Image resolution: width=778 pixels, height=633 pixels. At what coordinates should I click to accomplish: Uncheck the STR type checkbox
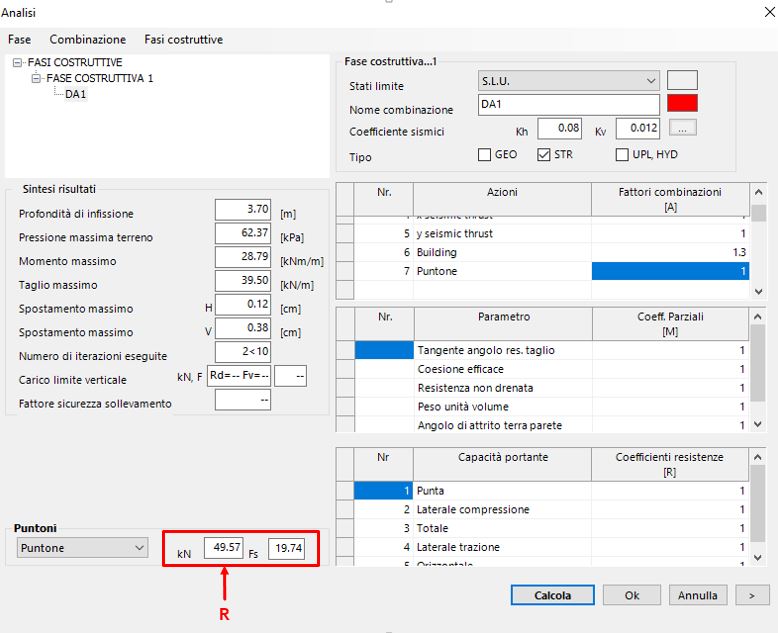tap(544, 155)
